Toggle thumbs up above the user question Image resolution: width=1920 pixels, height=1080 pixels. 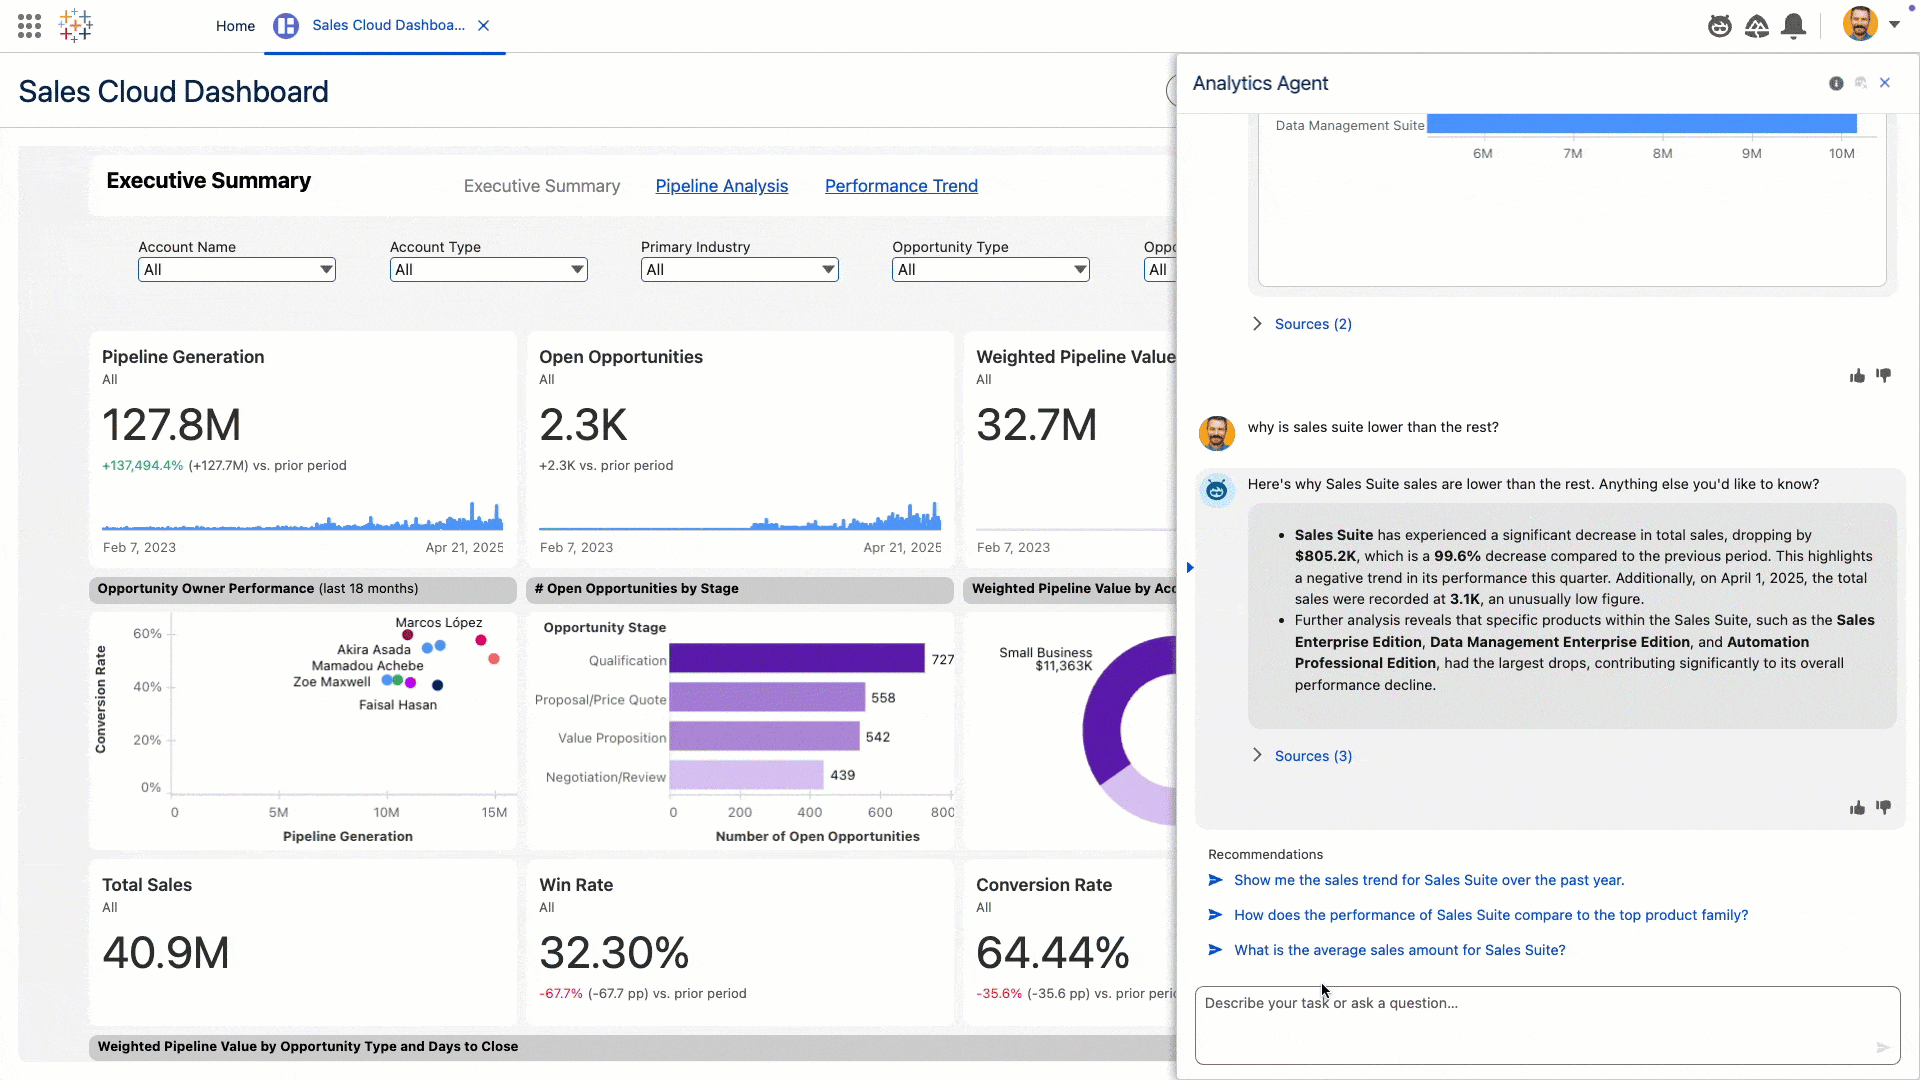point(1856,375)
